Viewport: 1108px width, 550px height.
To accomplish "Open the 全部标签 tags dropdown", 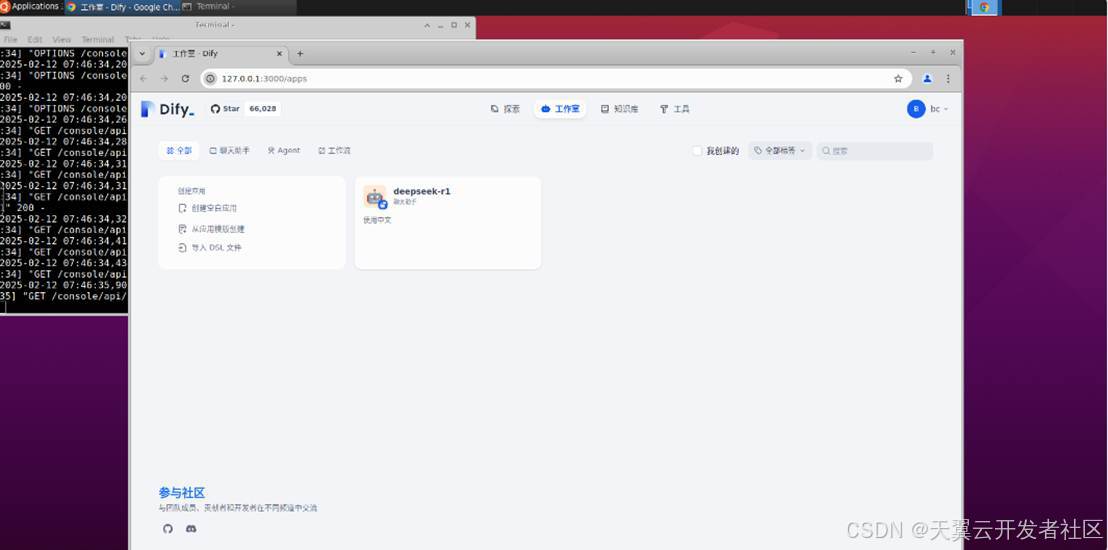I will pyautogui.click(x=780, y=151).
